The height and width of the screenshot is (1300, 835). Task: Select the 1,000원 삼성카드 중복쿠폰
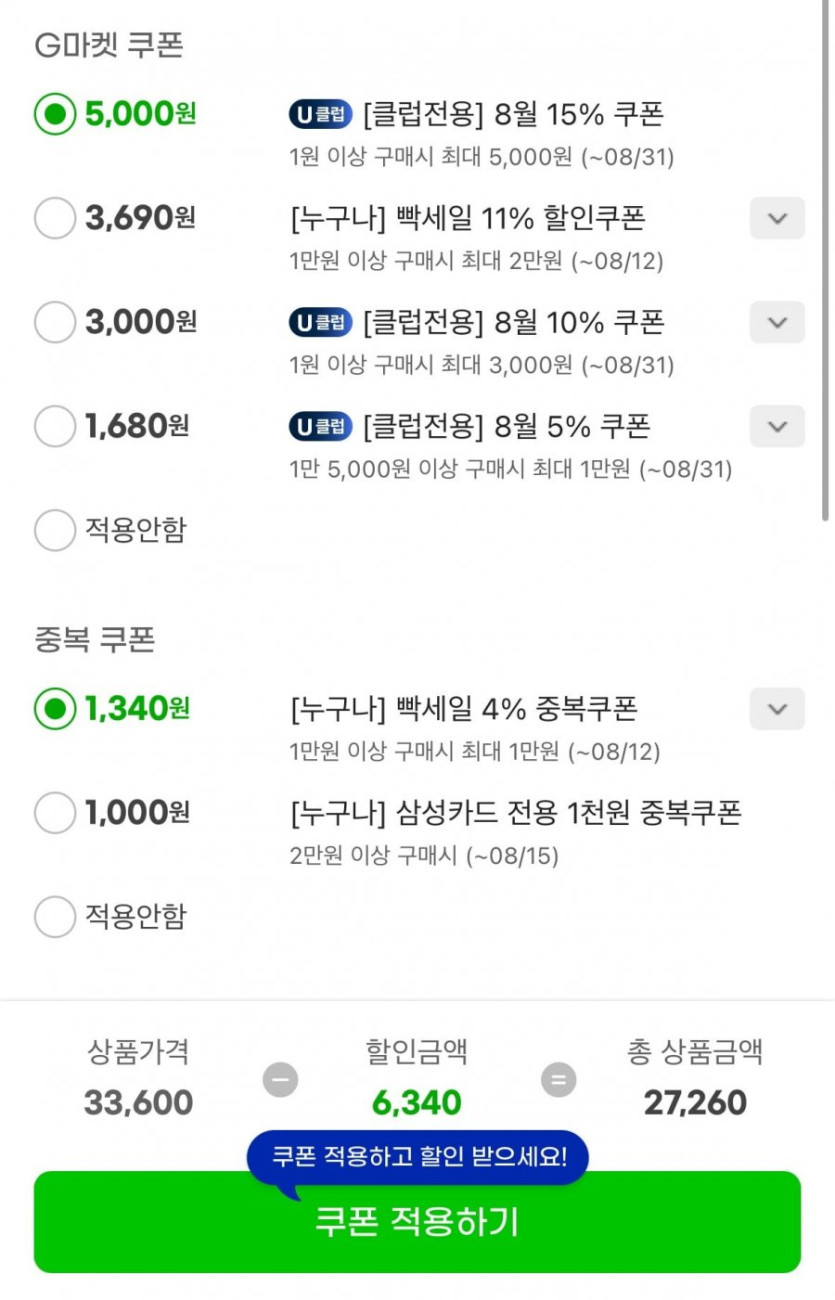click(x=54, y=813)
